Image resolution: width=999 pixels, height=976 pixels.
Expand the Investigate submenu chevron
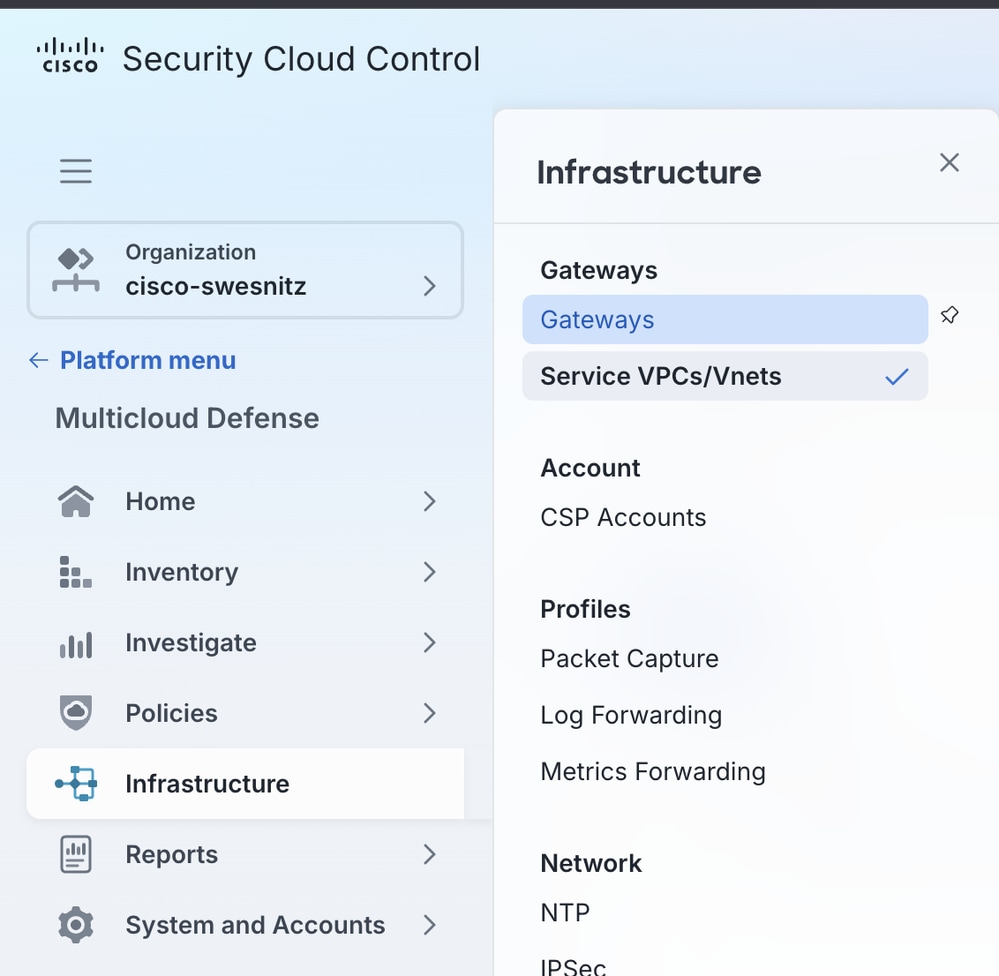(429, 643)
